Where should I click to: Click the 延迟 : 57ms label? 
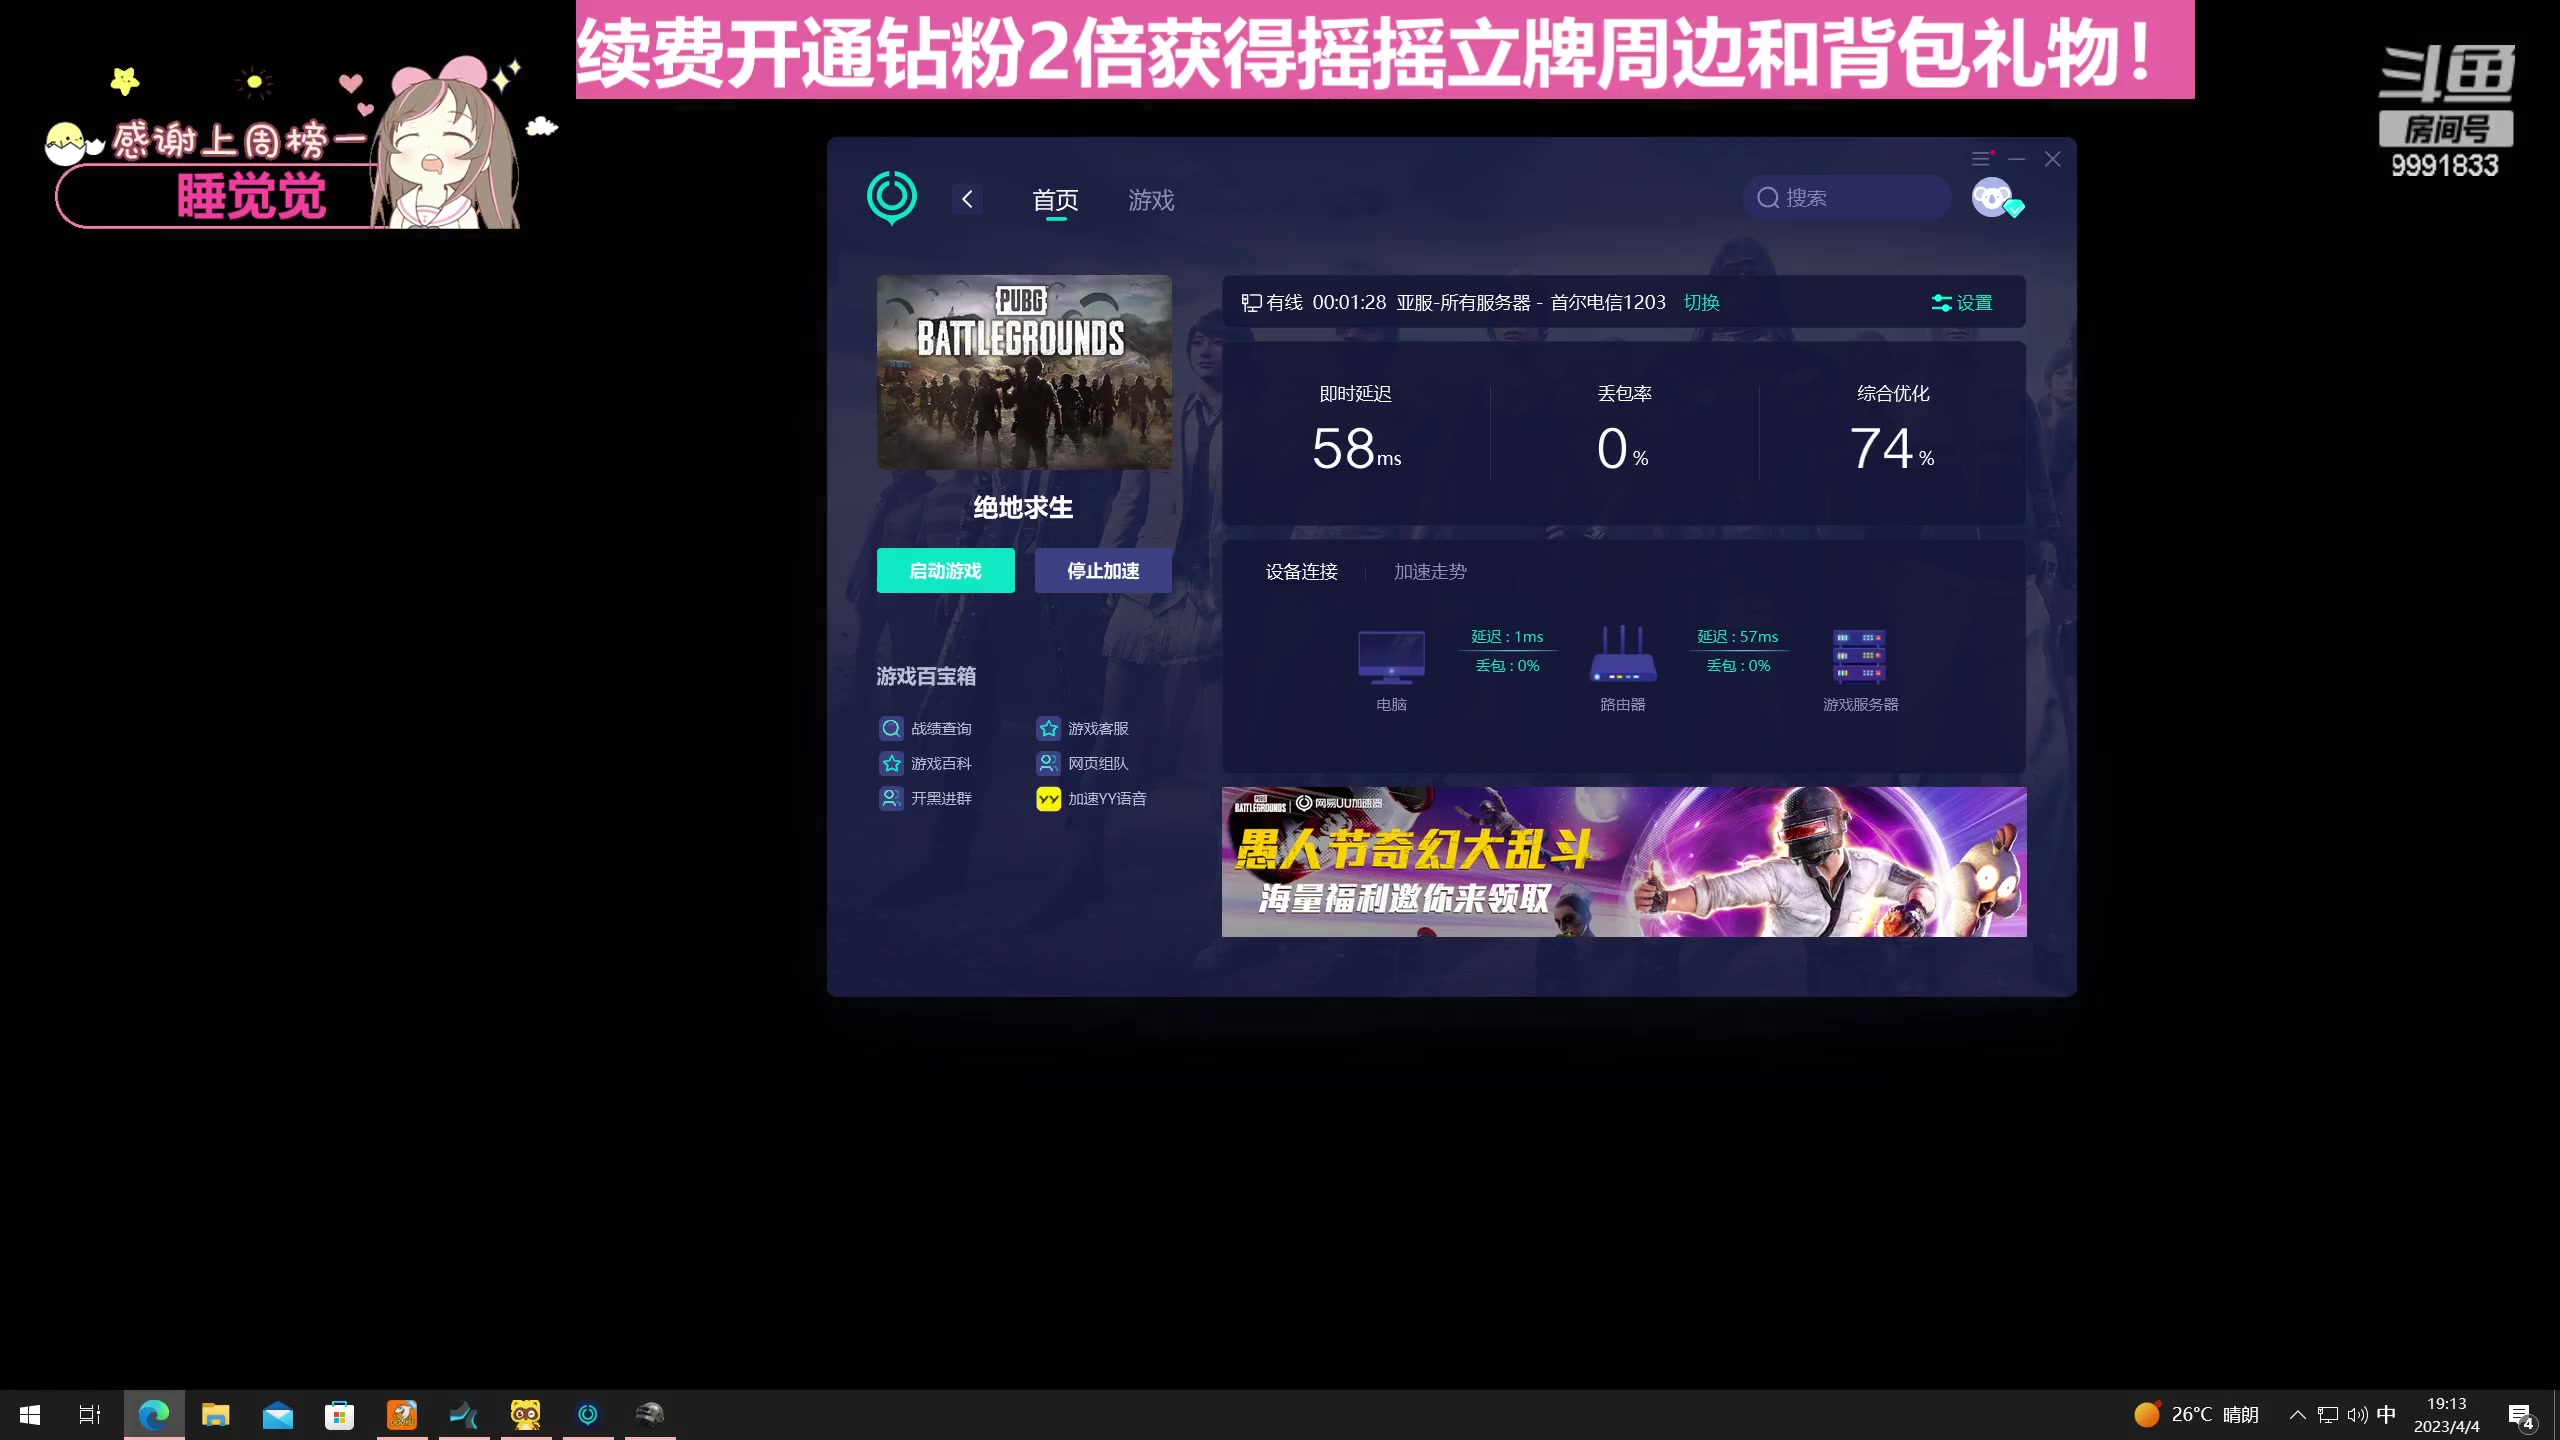[x=1738, y=637]
